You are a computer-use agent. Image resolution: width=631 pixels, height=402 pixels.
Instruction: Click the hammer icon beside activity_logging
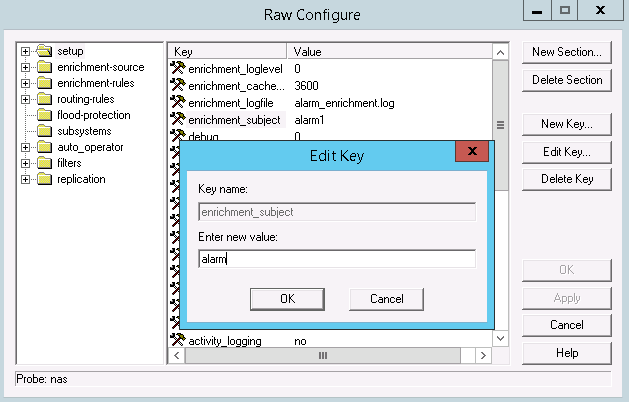click(x=177, y=340)
